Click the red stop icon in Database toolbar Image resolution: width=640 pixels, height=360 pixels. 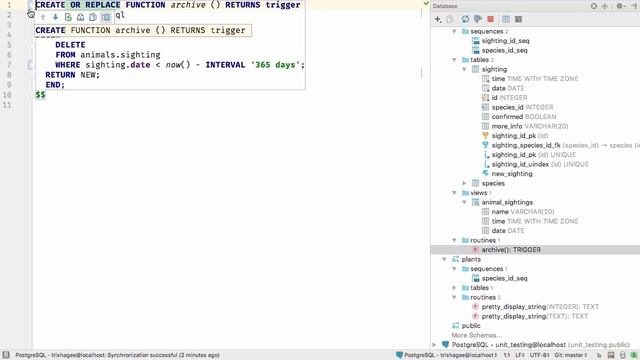coord(491,19)
